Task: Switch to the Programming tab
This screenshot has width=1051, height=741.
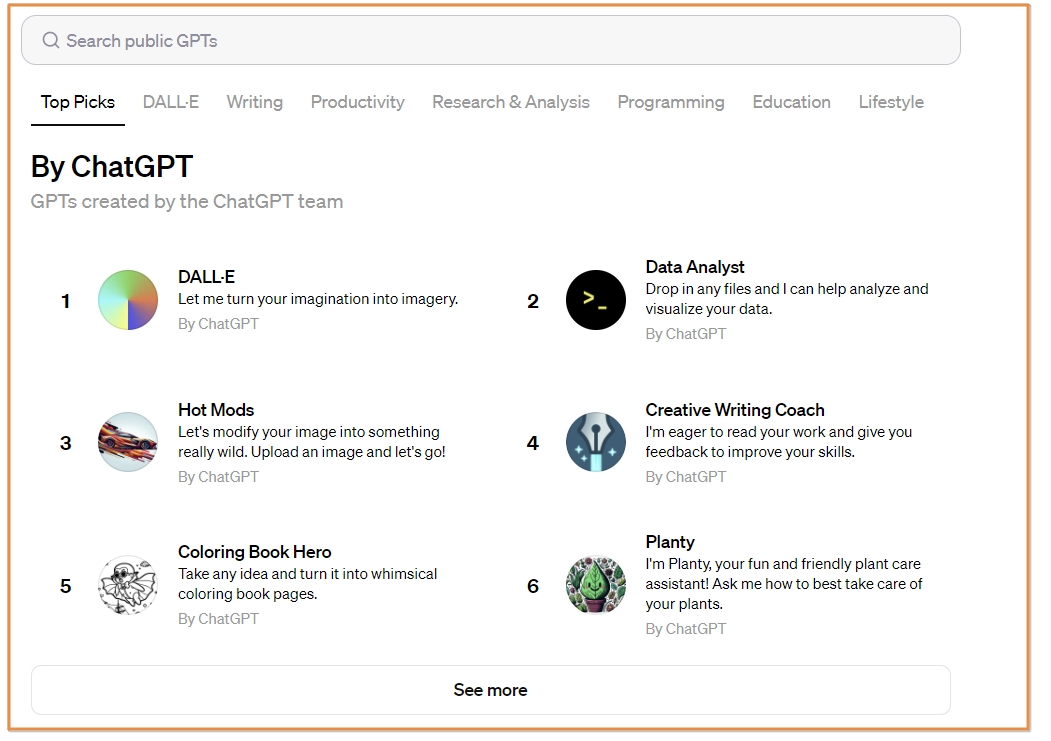Action: point(671,102)
